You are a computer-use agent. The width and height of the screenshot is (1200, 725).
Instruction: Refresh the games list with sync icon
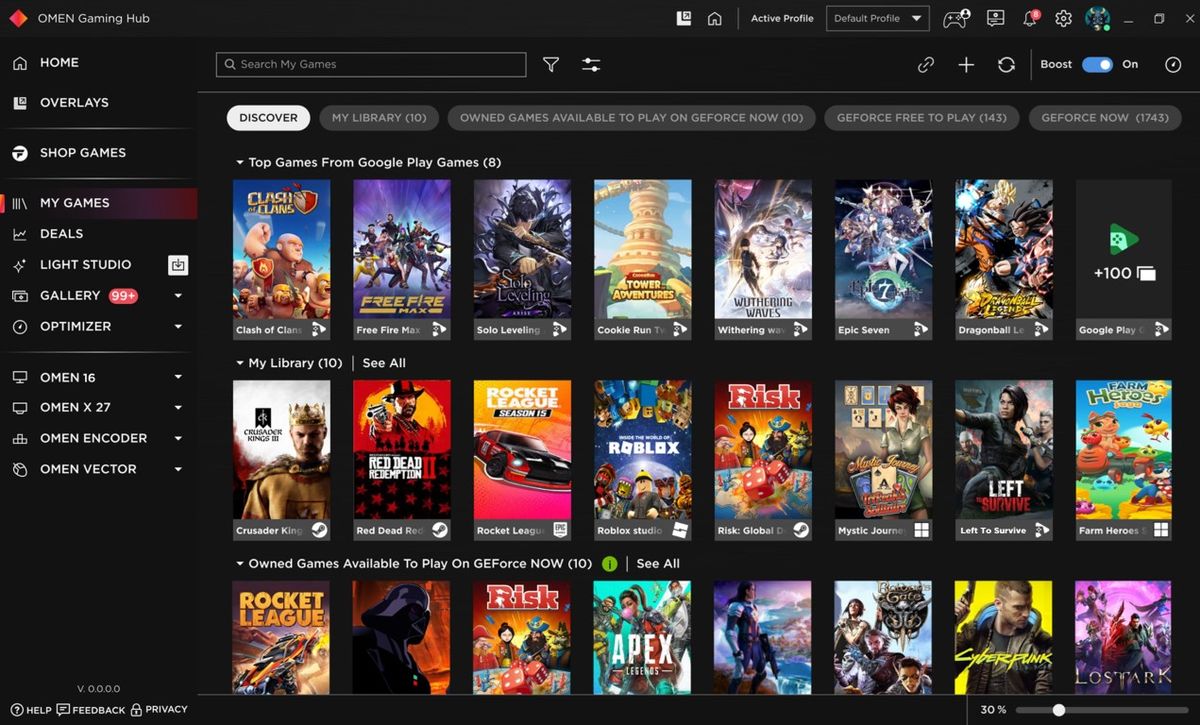coord(1007,64)
